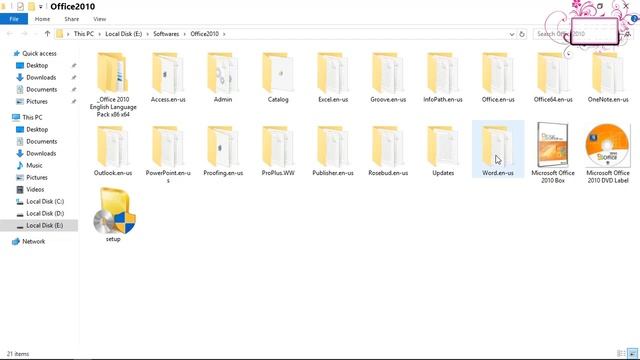Open the File menu tab
Image resolution: width=640 pixels, height=360 pixels.
click(14, 19)
